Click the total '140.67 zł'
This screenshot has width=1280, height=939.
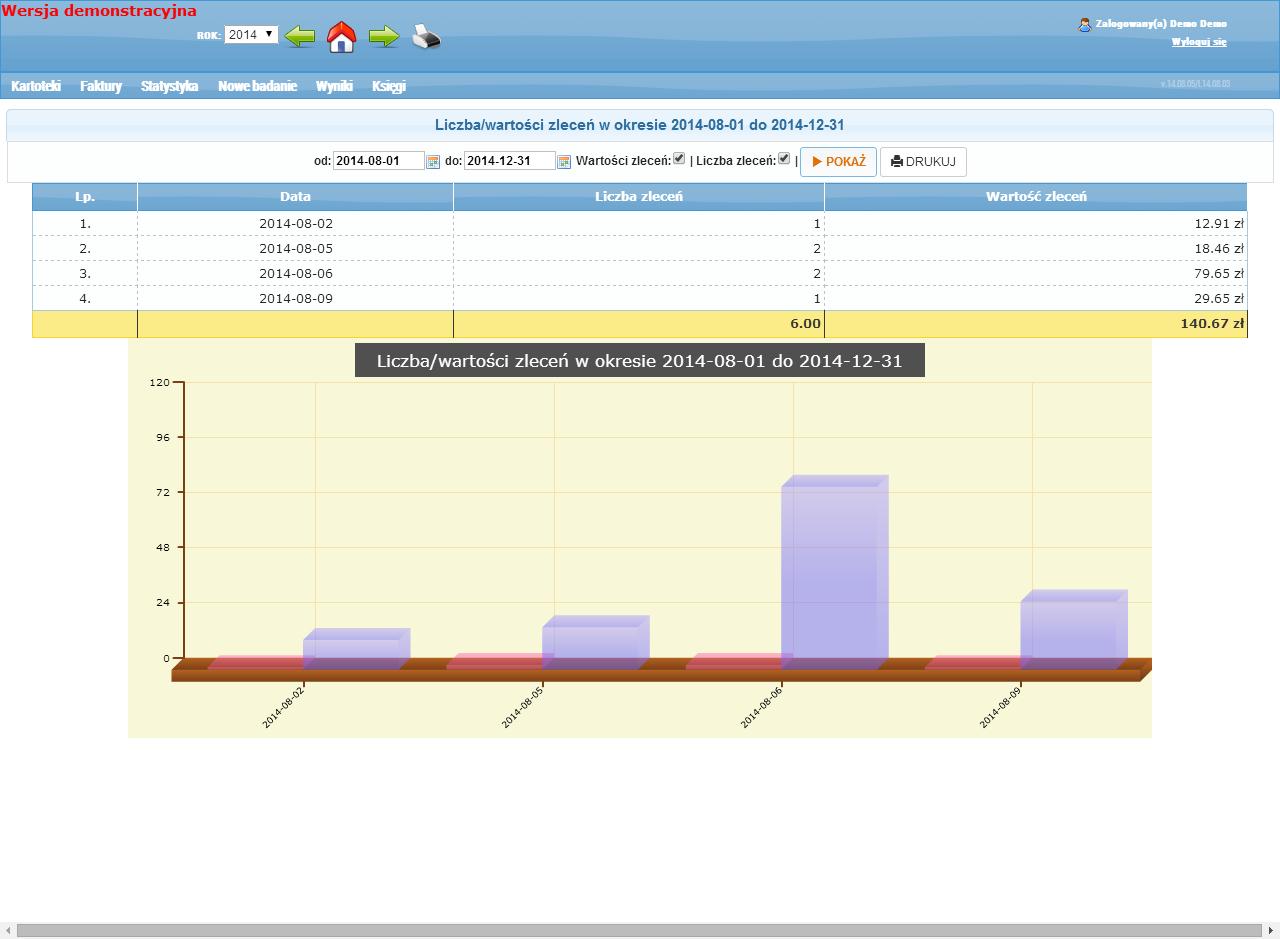tap(1212, 324)
